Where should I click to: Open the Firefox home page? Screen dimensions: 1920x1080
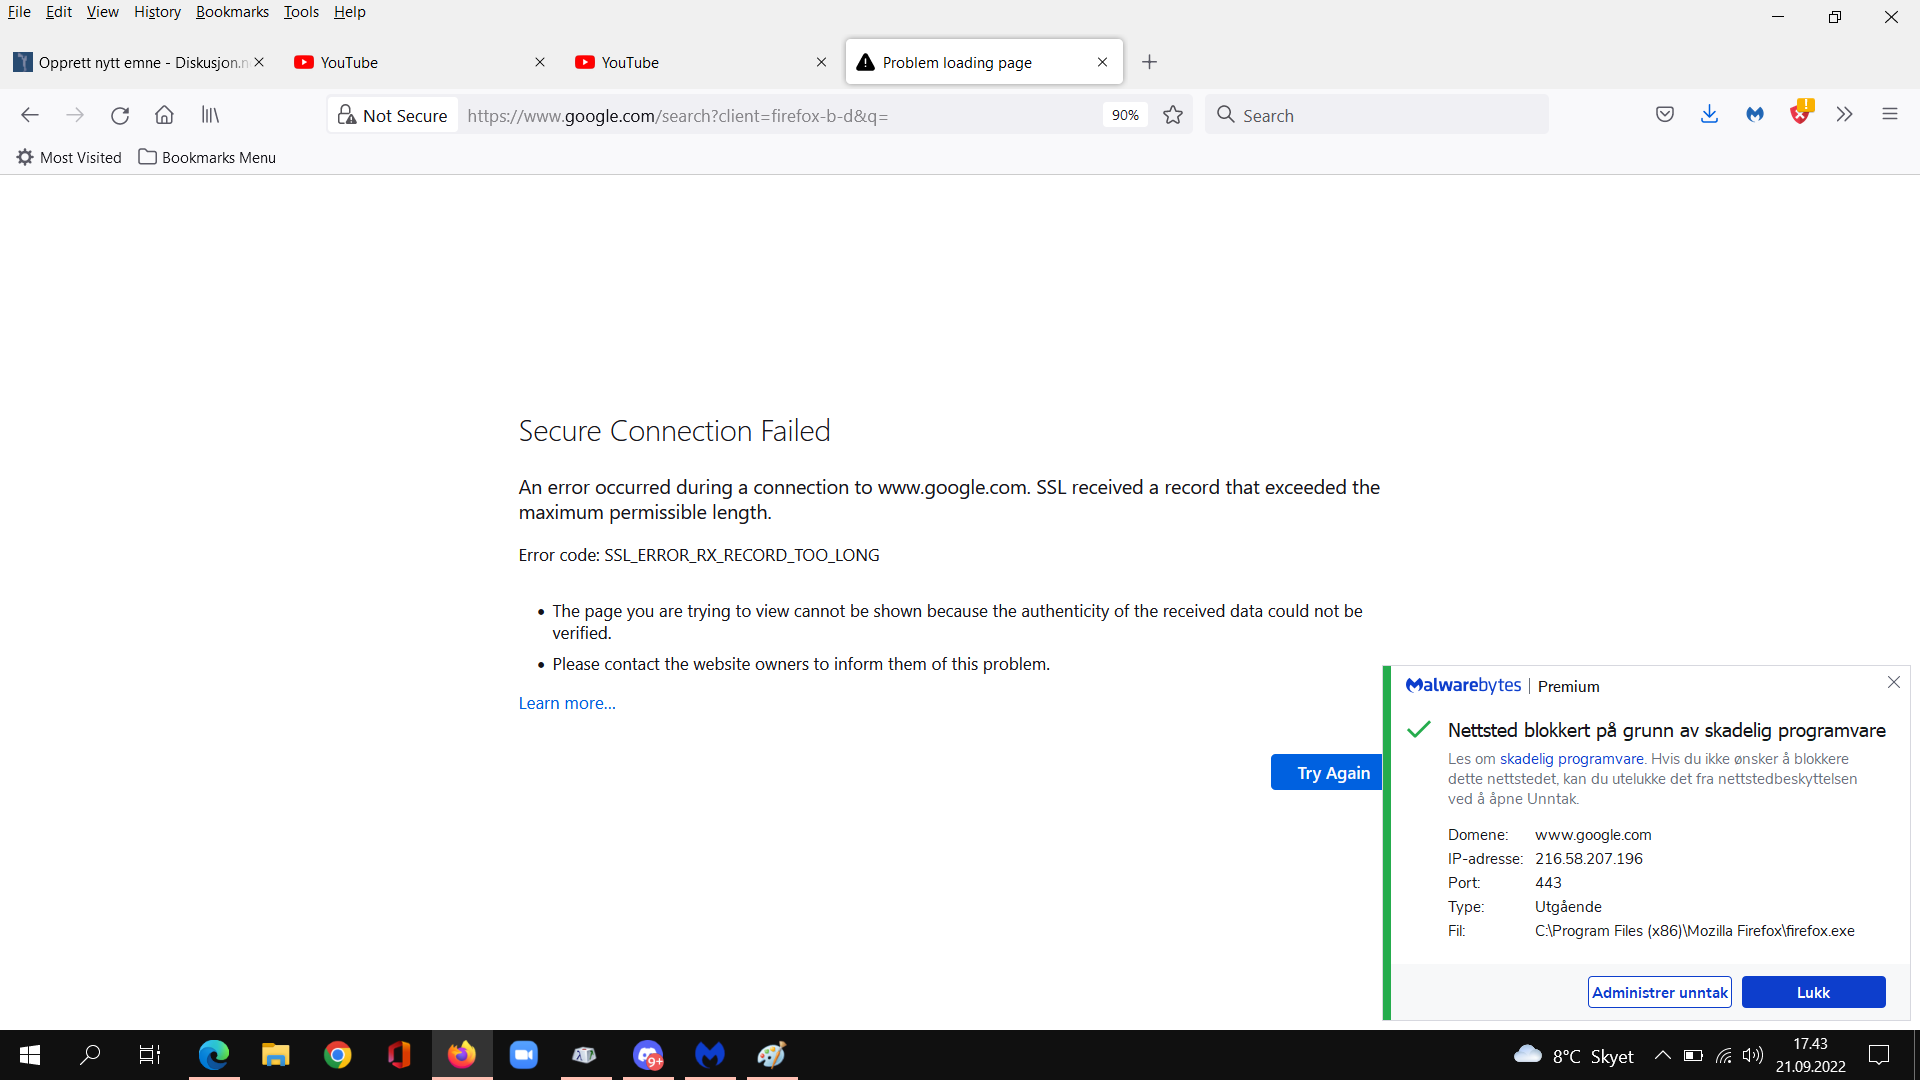[x=165, y=115]
